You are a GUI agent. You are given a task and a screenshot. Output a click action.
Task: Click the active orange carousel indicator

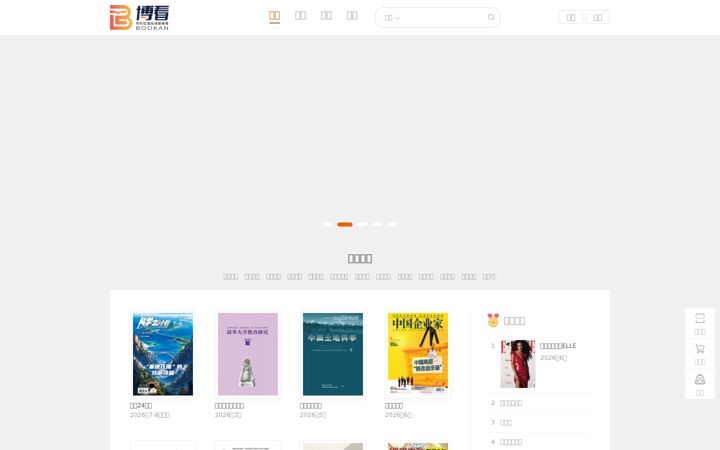point(345,224)
